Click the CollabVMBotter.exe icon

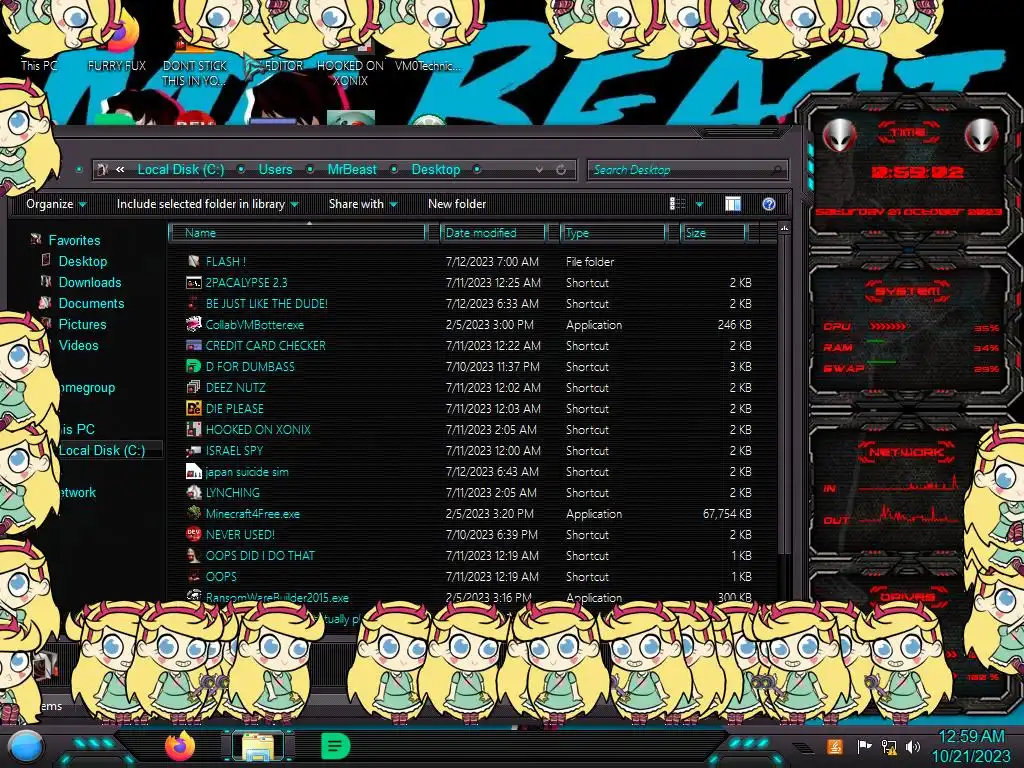point(193,324)
